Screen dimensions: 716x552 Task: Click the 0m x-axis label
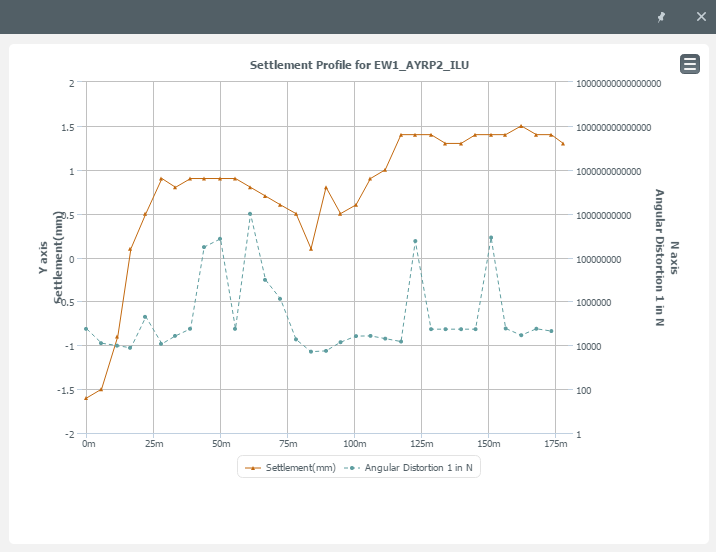pos(89,444)
